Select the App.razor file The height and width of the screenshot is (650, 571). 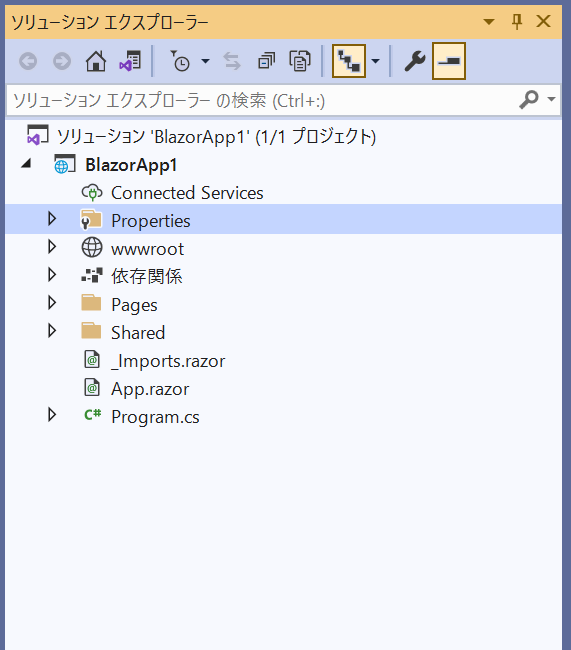click(150, 389)
